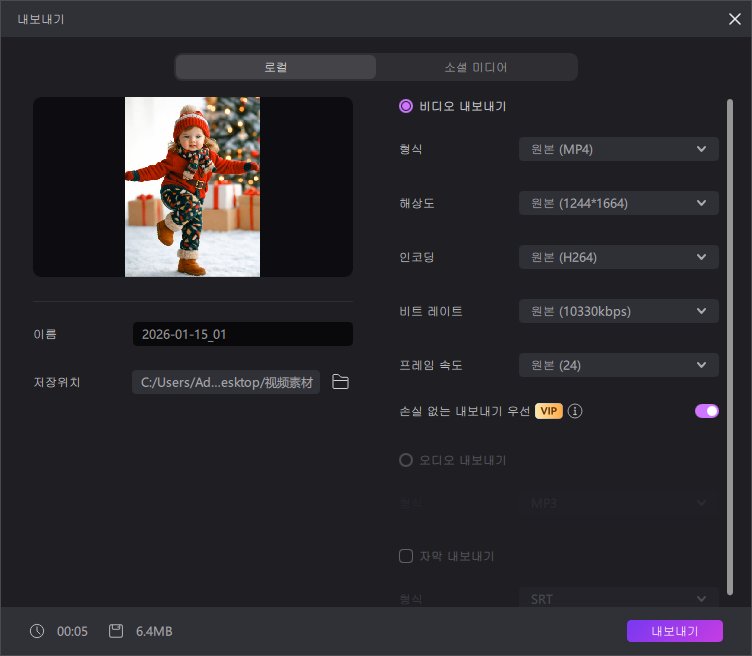The height and width of the screenshot is (656, 752).
Task: Switch to the 소셜 미디어 tab
Action: coord(476,67)
